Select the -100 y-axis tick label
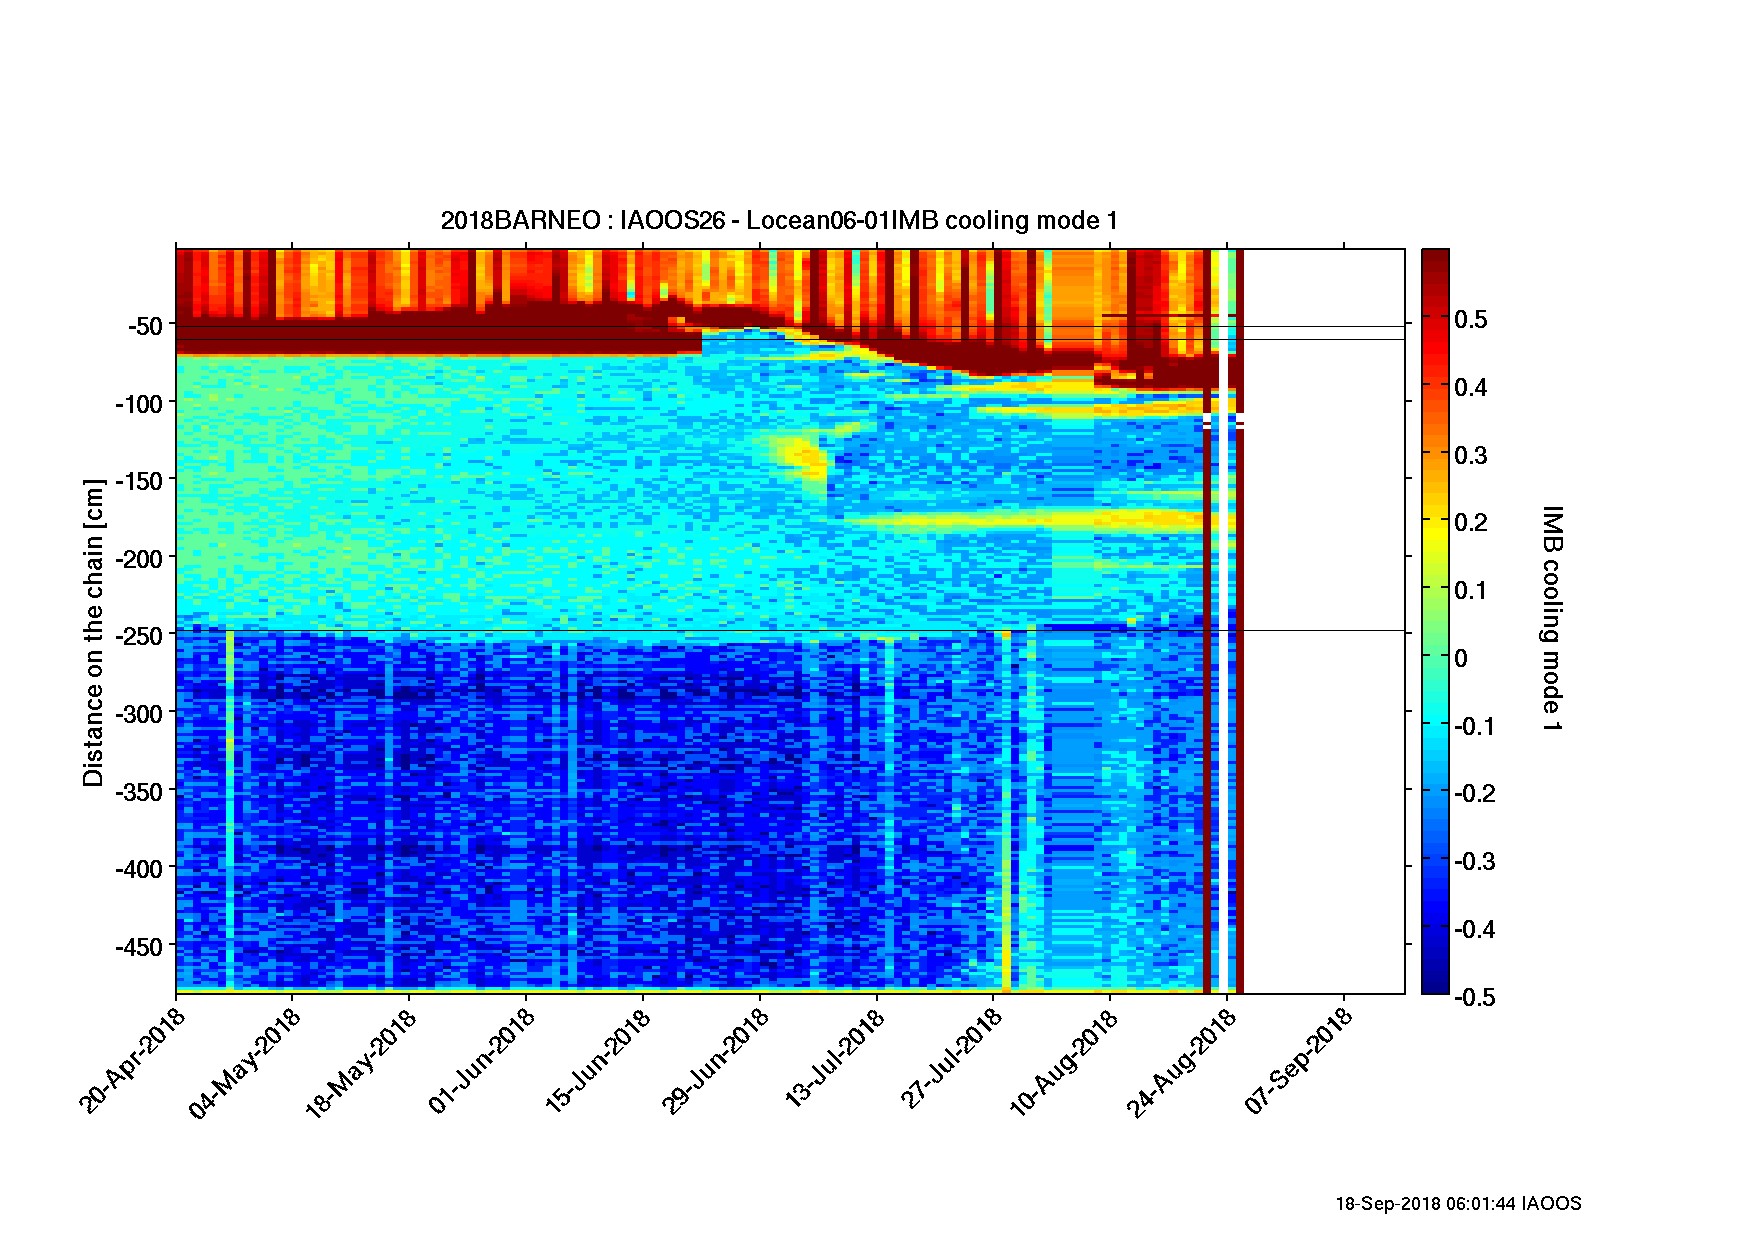The image size is (1756, 1243). pyautogui.click(x=141, y=403)
